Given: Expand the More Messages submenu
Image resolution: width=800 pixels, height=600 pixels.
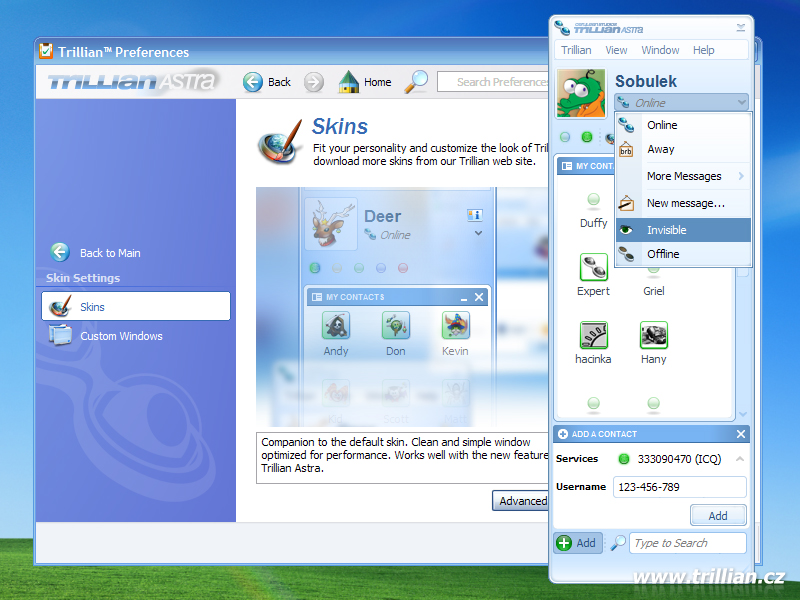Looking at the screenshot, I should [683, 176].
